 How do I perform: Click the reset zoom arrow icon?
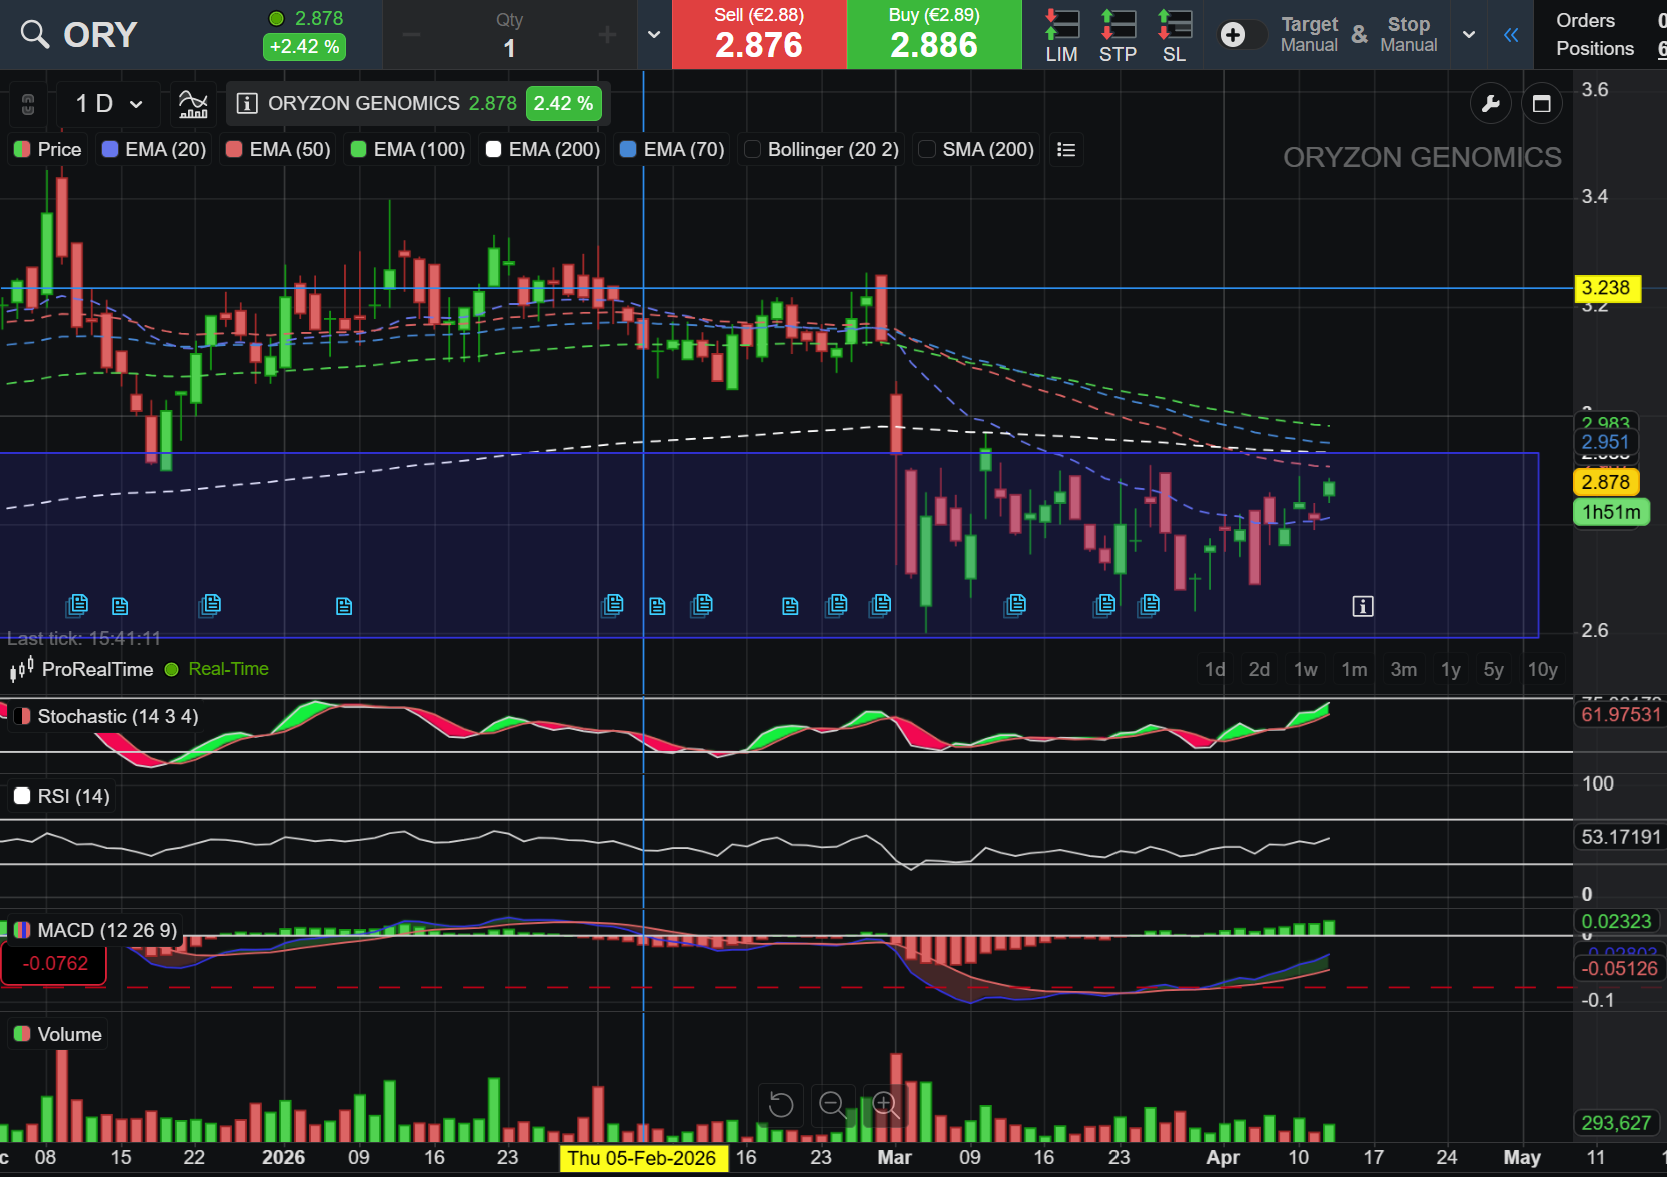781,1105
